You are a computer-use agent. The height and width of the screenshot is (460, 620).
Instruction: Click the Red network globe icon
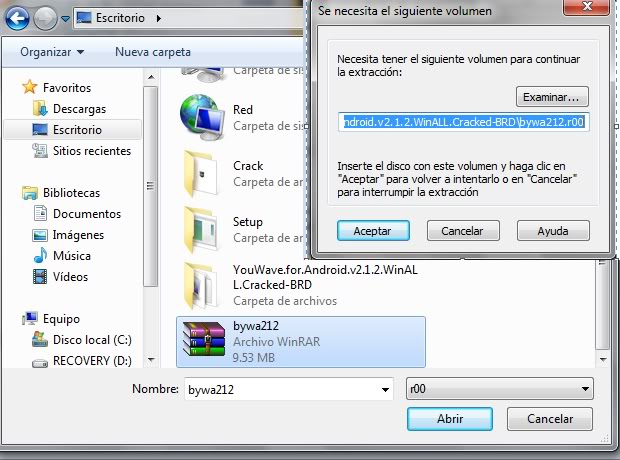point(202,117)
